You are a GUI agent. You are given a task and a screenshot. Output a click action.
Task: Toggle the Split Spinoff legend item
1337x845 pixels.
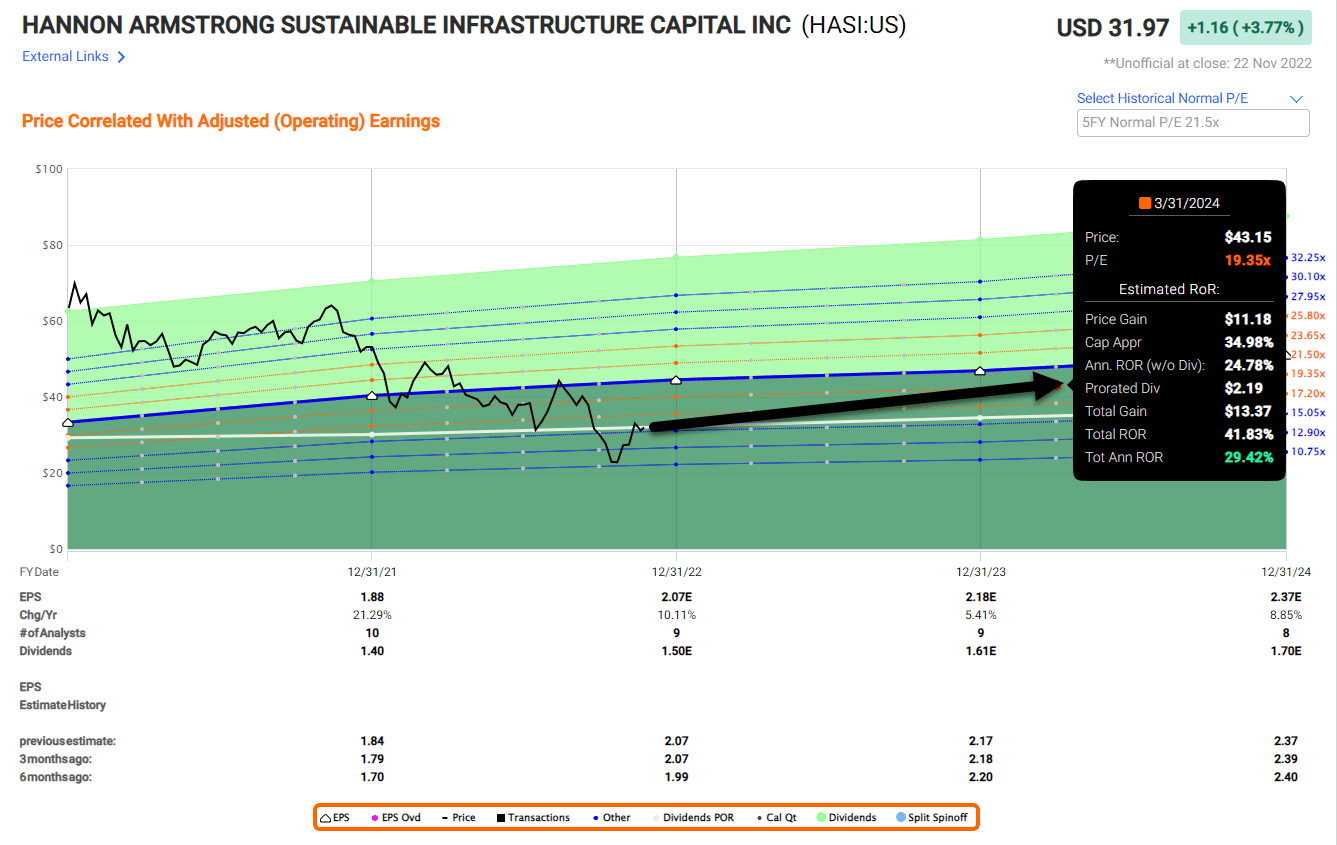[x=931, y=817]
